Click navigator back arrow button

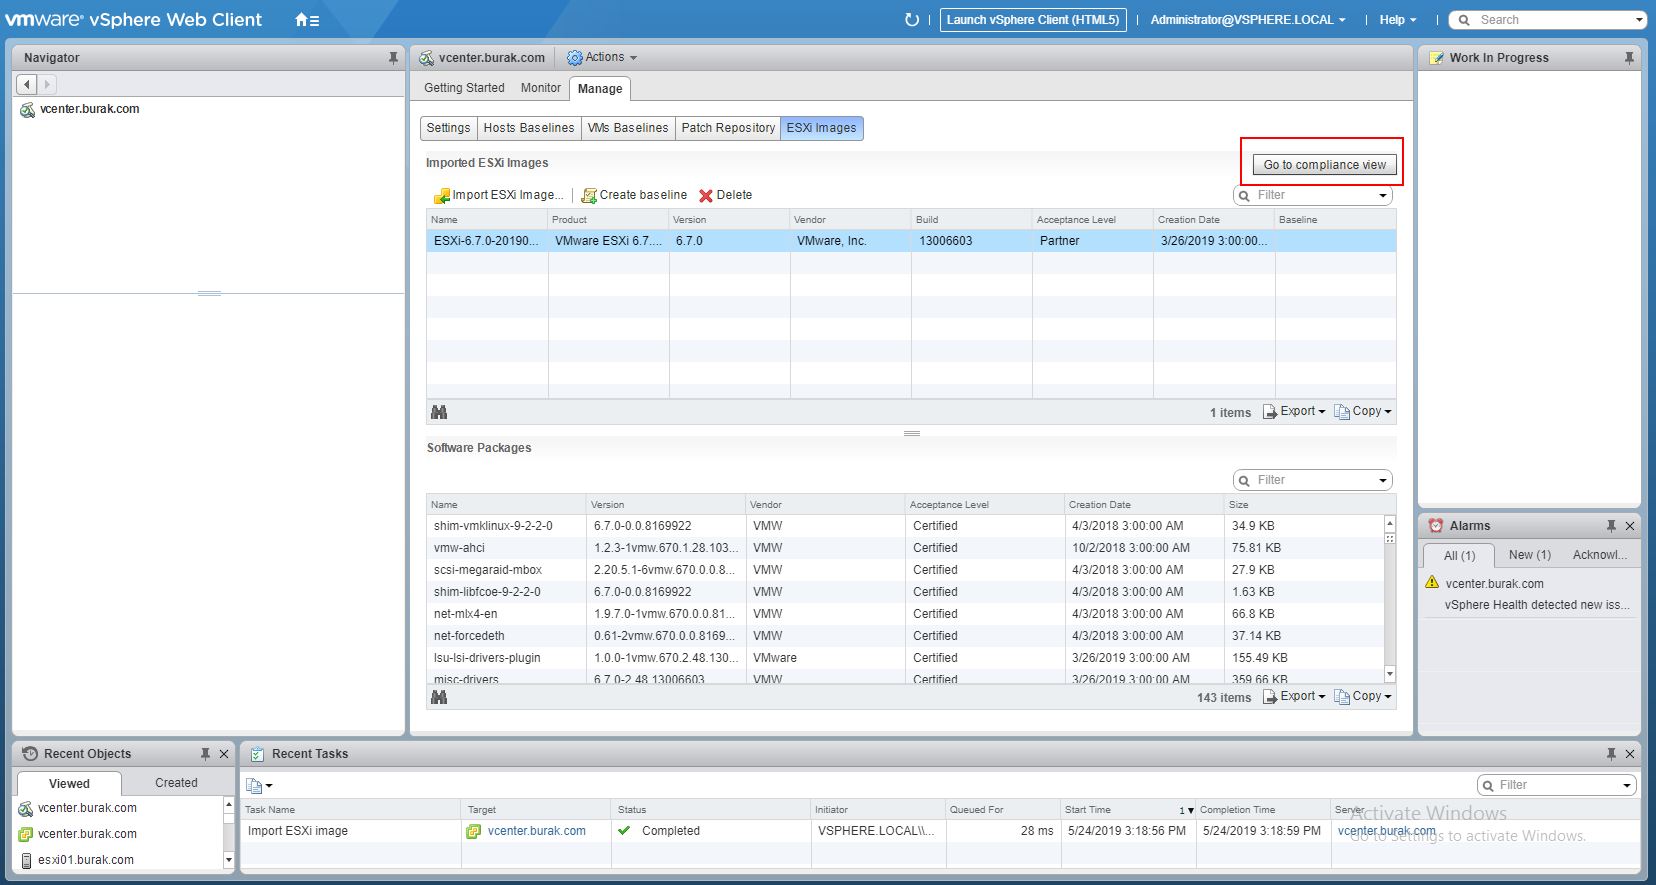[27, 85]
